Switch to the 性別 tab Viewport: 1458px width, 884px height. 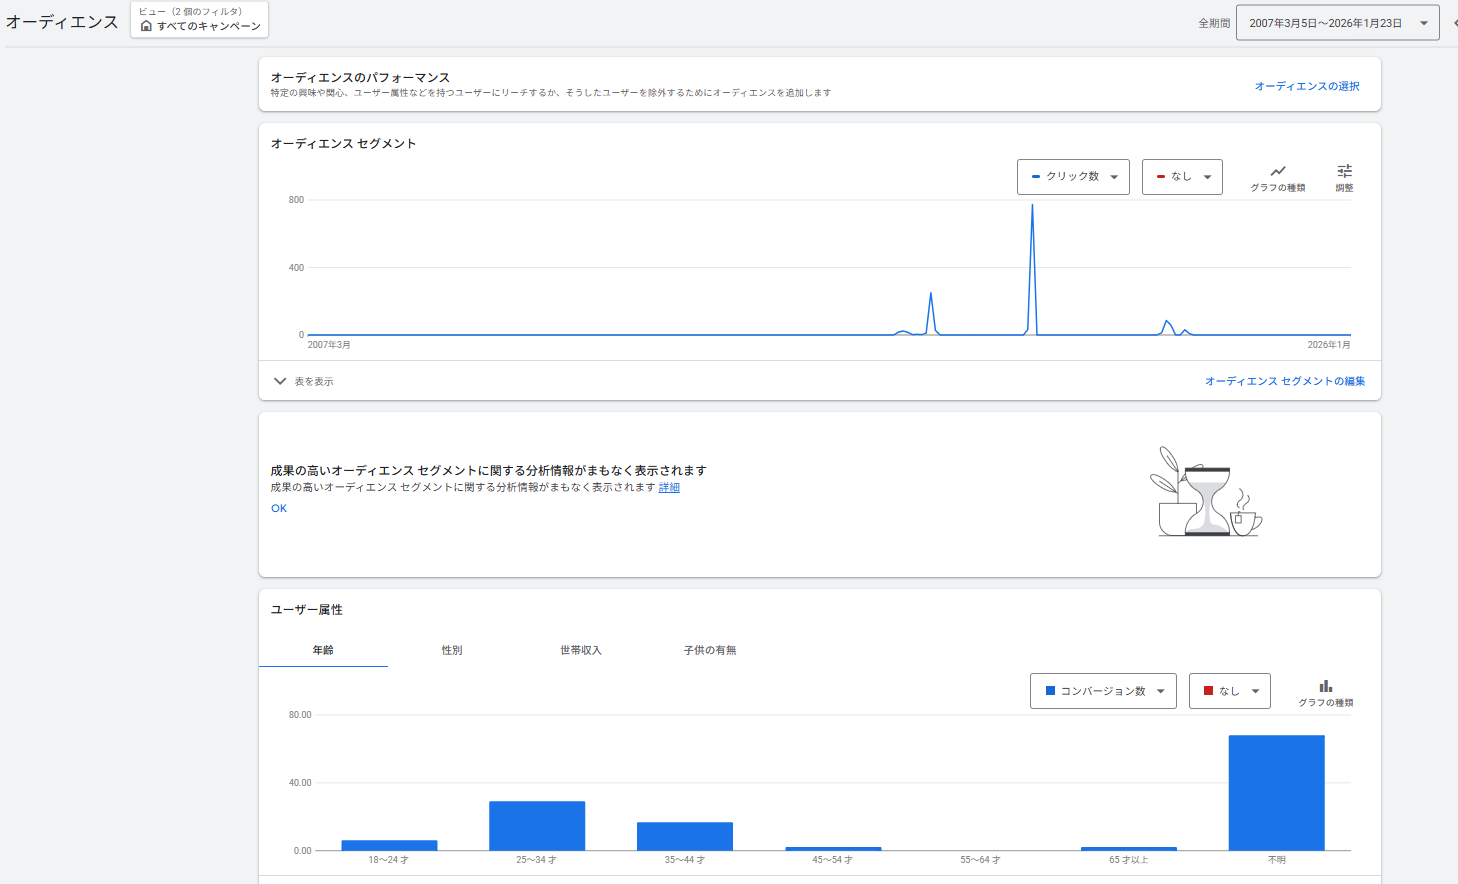tap(452, 650)
